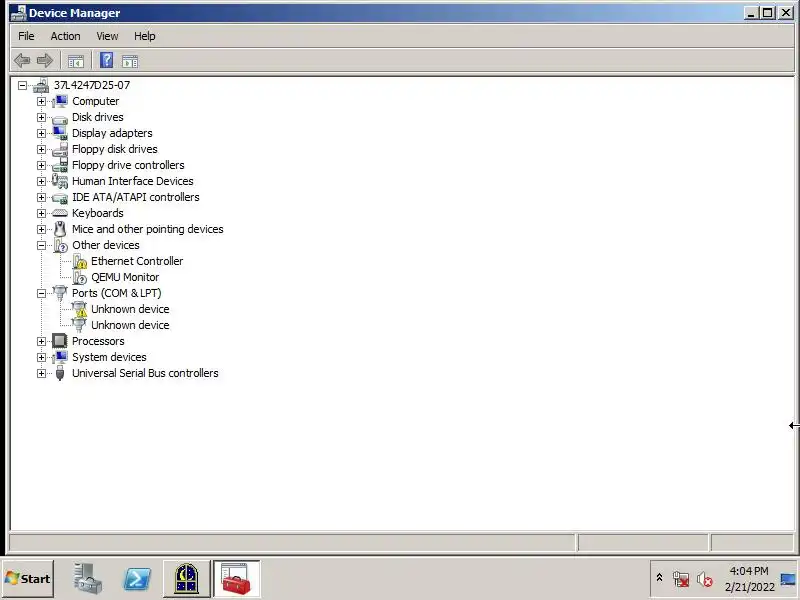Screen dimensions: 800x600
Task: Open the View menu
Action: click(107, 36)
